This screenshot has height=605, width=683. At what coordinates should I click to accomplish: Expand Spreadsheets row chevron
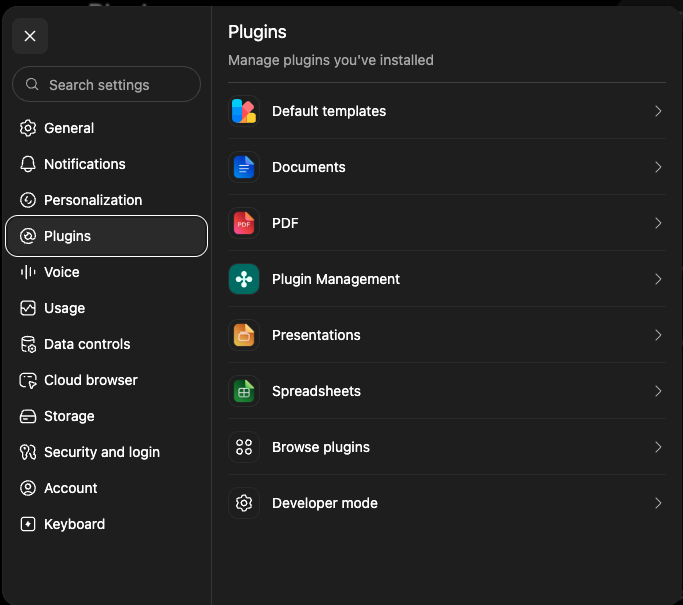coord(658,391)
